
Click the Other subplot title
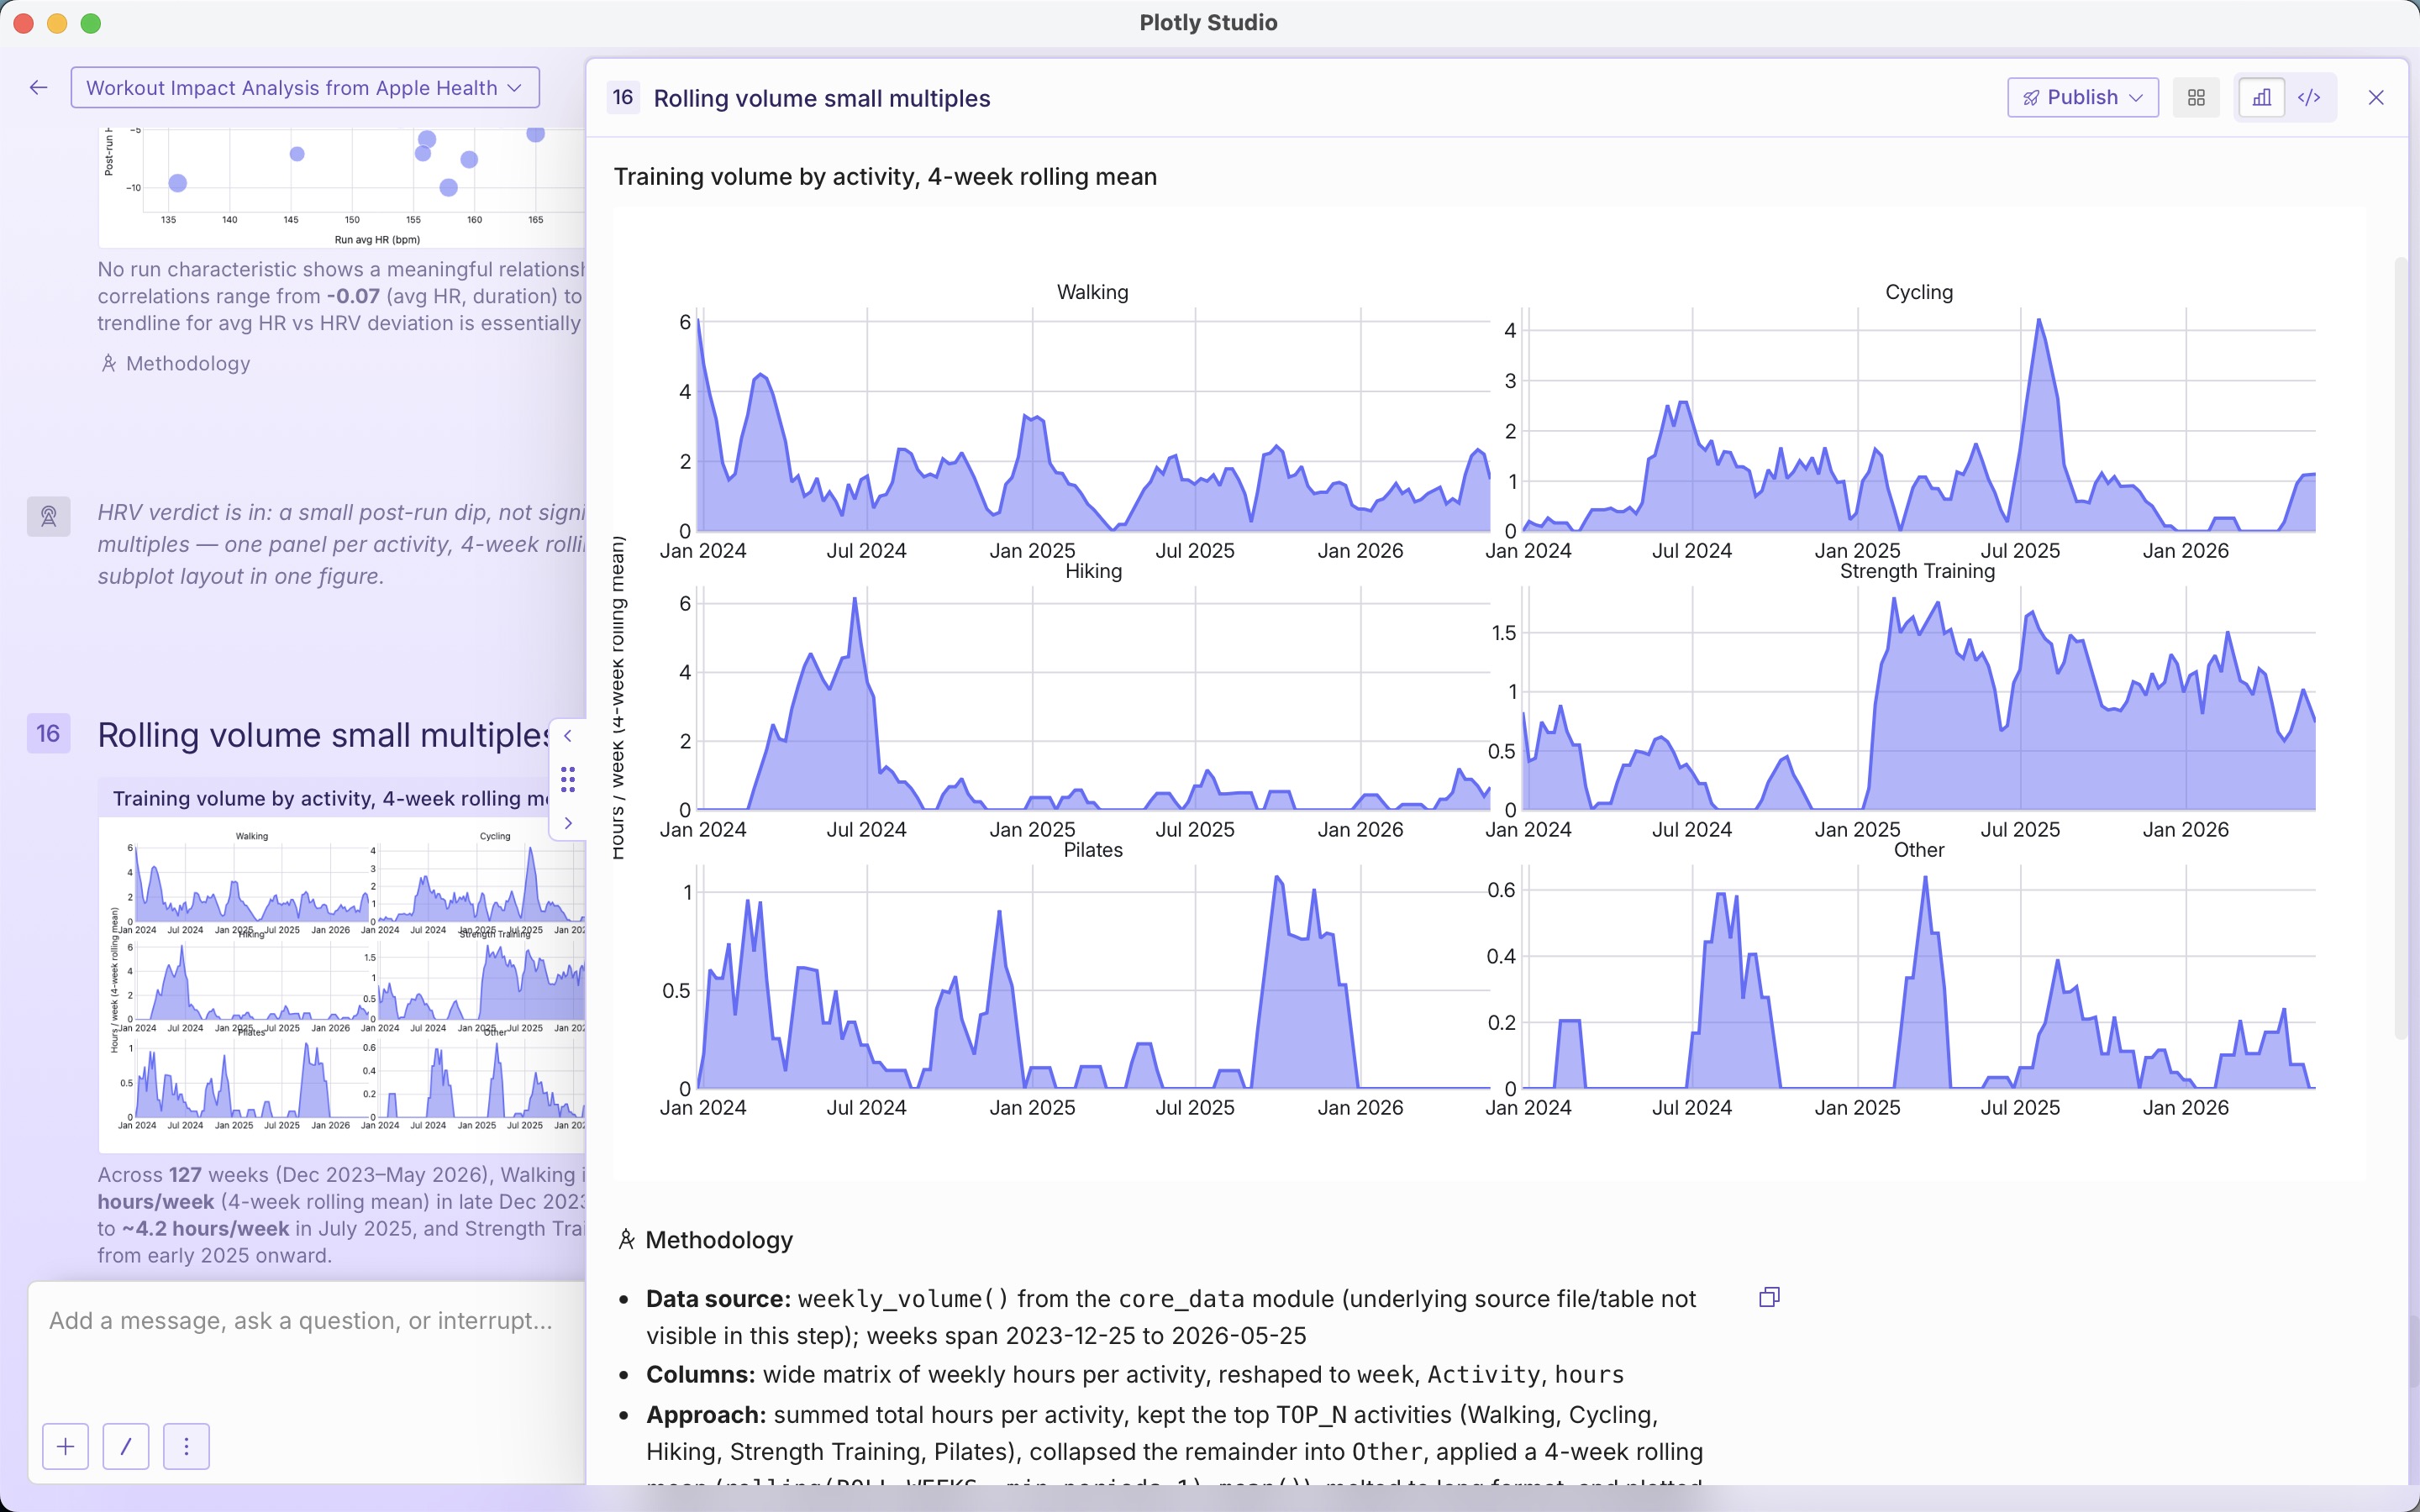(1919, 850)
